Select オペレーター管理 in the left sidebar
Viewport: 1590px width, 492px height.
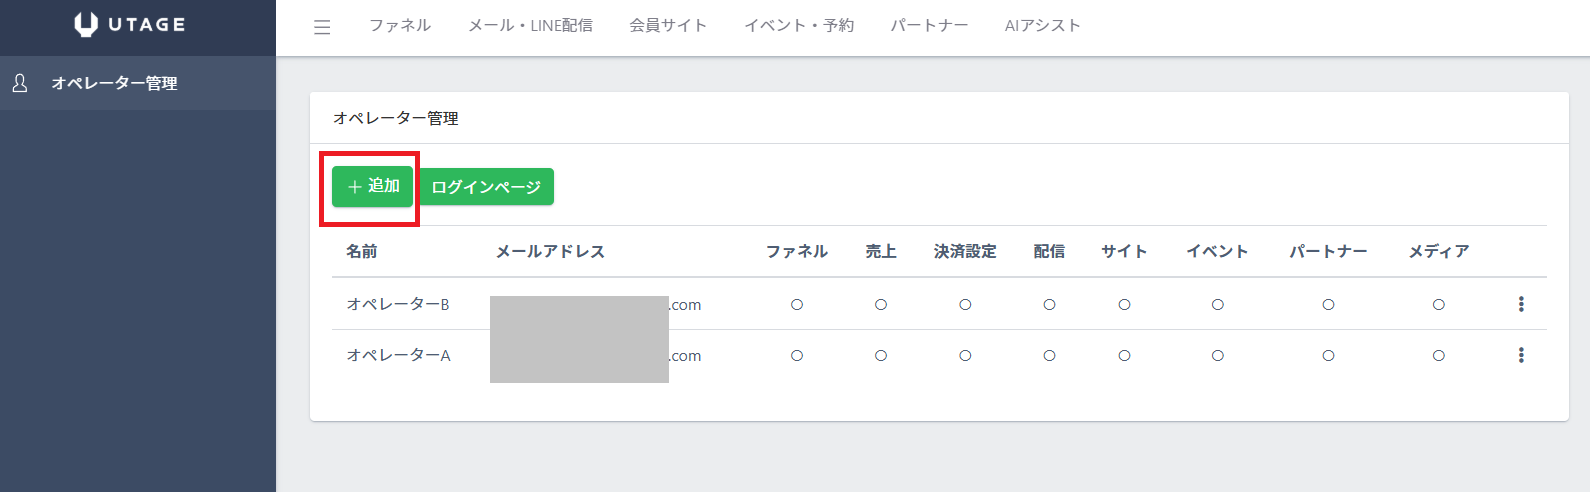coord(114,83)
